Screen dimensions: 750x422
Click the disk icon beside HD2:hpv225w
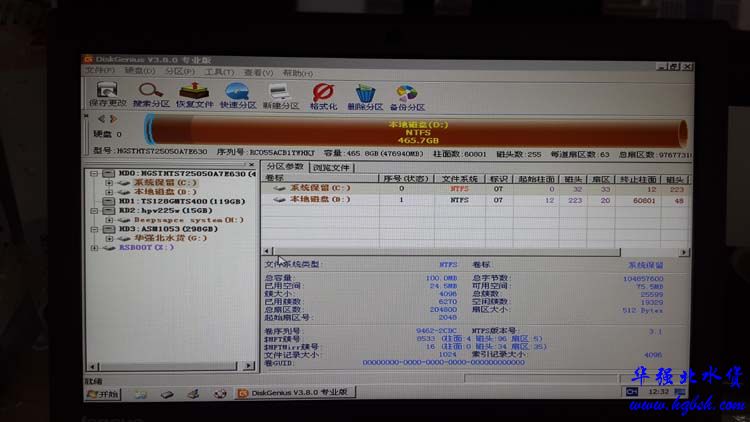click(x=109, y=211)
